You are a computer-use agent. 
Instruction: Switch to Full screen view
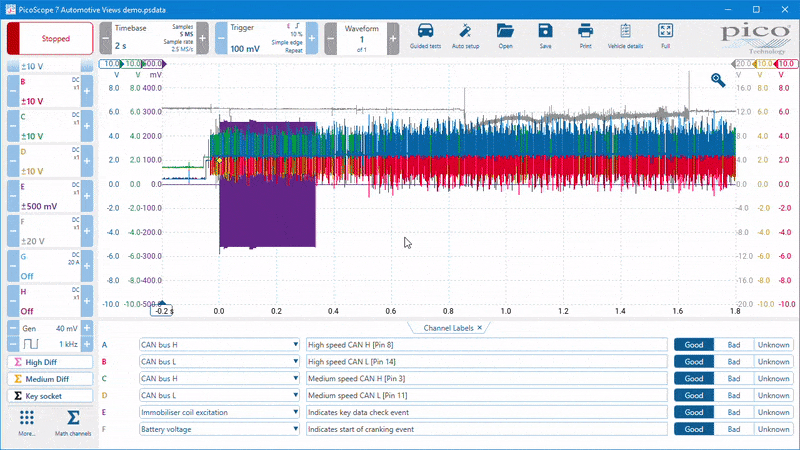[x=665, y=37]
